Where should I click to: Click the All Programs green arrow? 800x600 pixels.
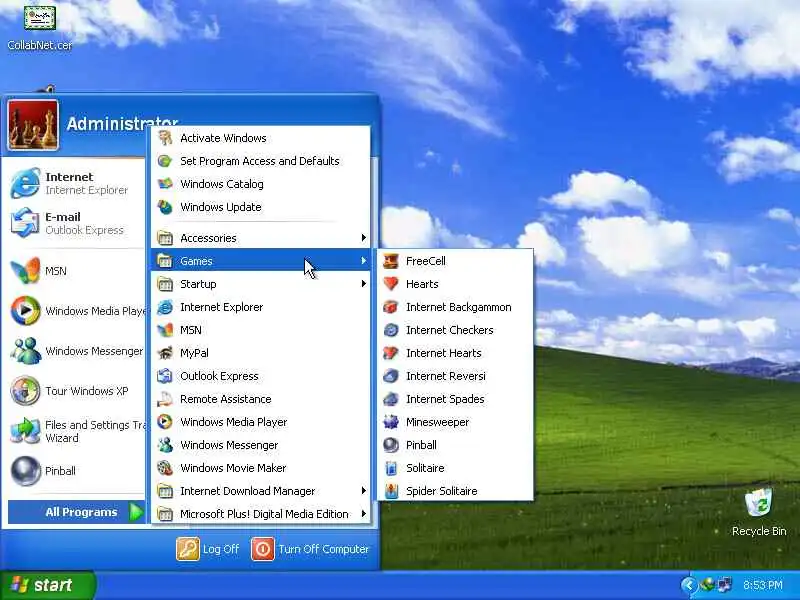click(x=136, y=512)
